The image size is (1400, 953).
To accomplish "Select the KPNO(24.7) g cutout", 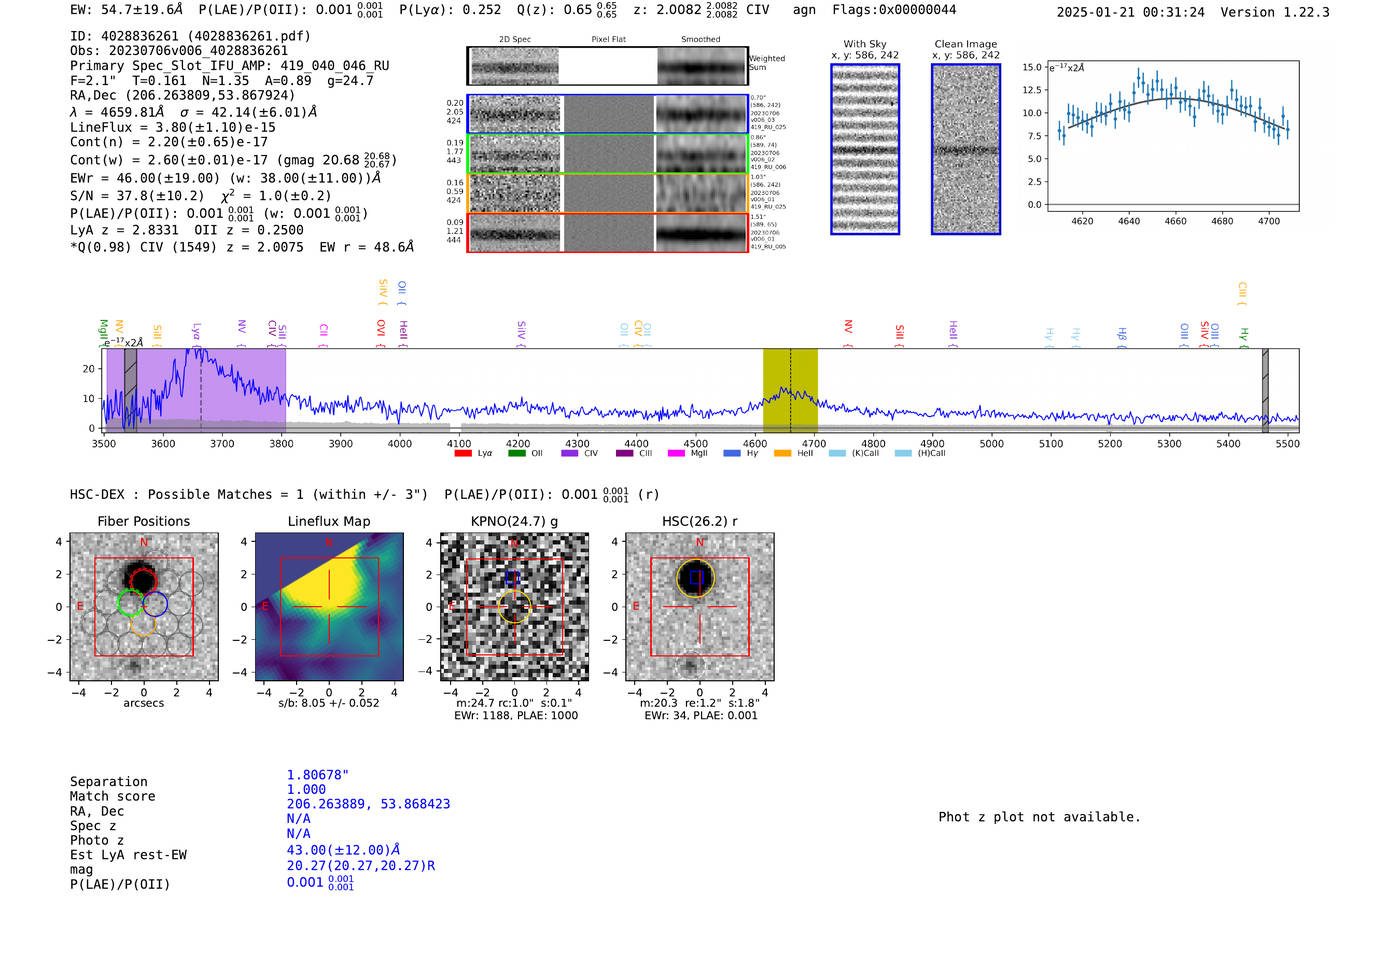I will tap(514, 606).
